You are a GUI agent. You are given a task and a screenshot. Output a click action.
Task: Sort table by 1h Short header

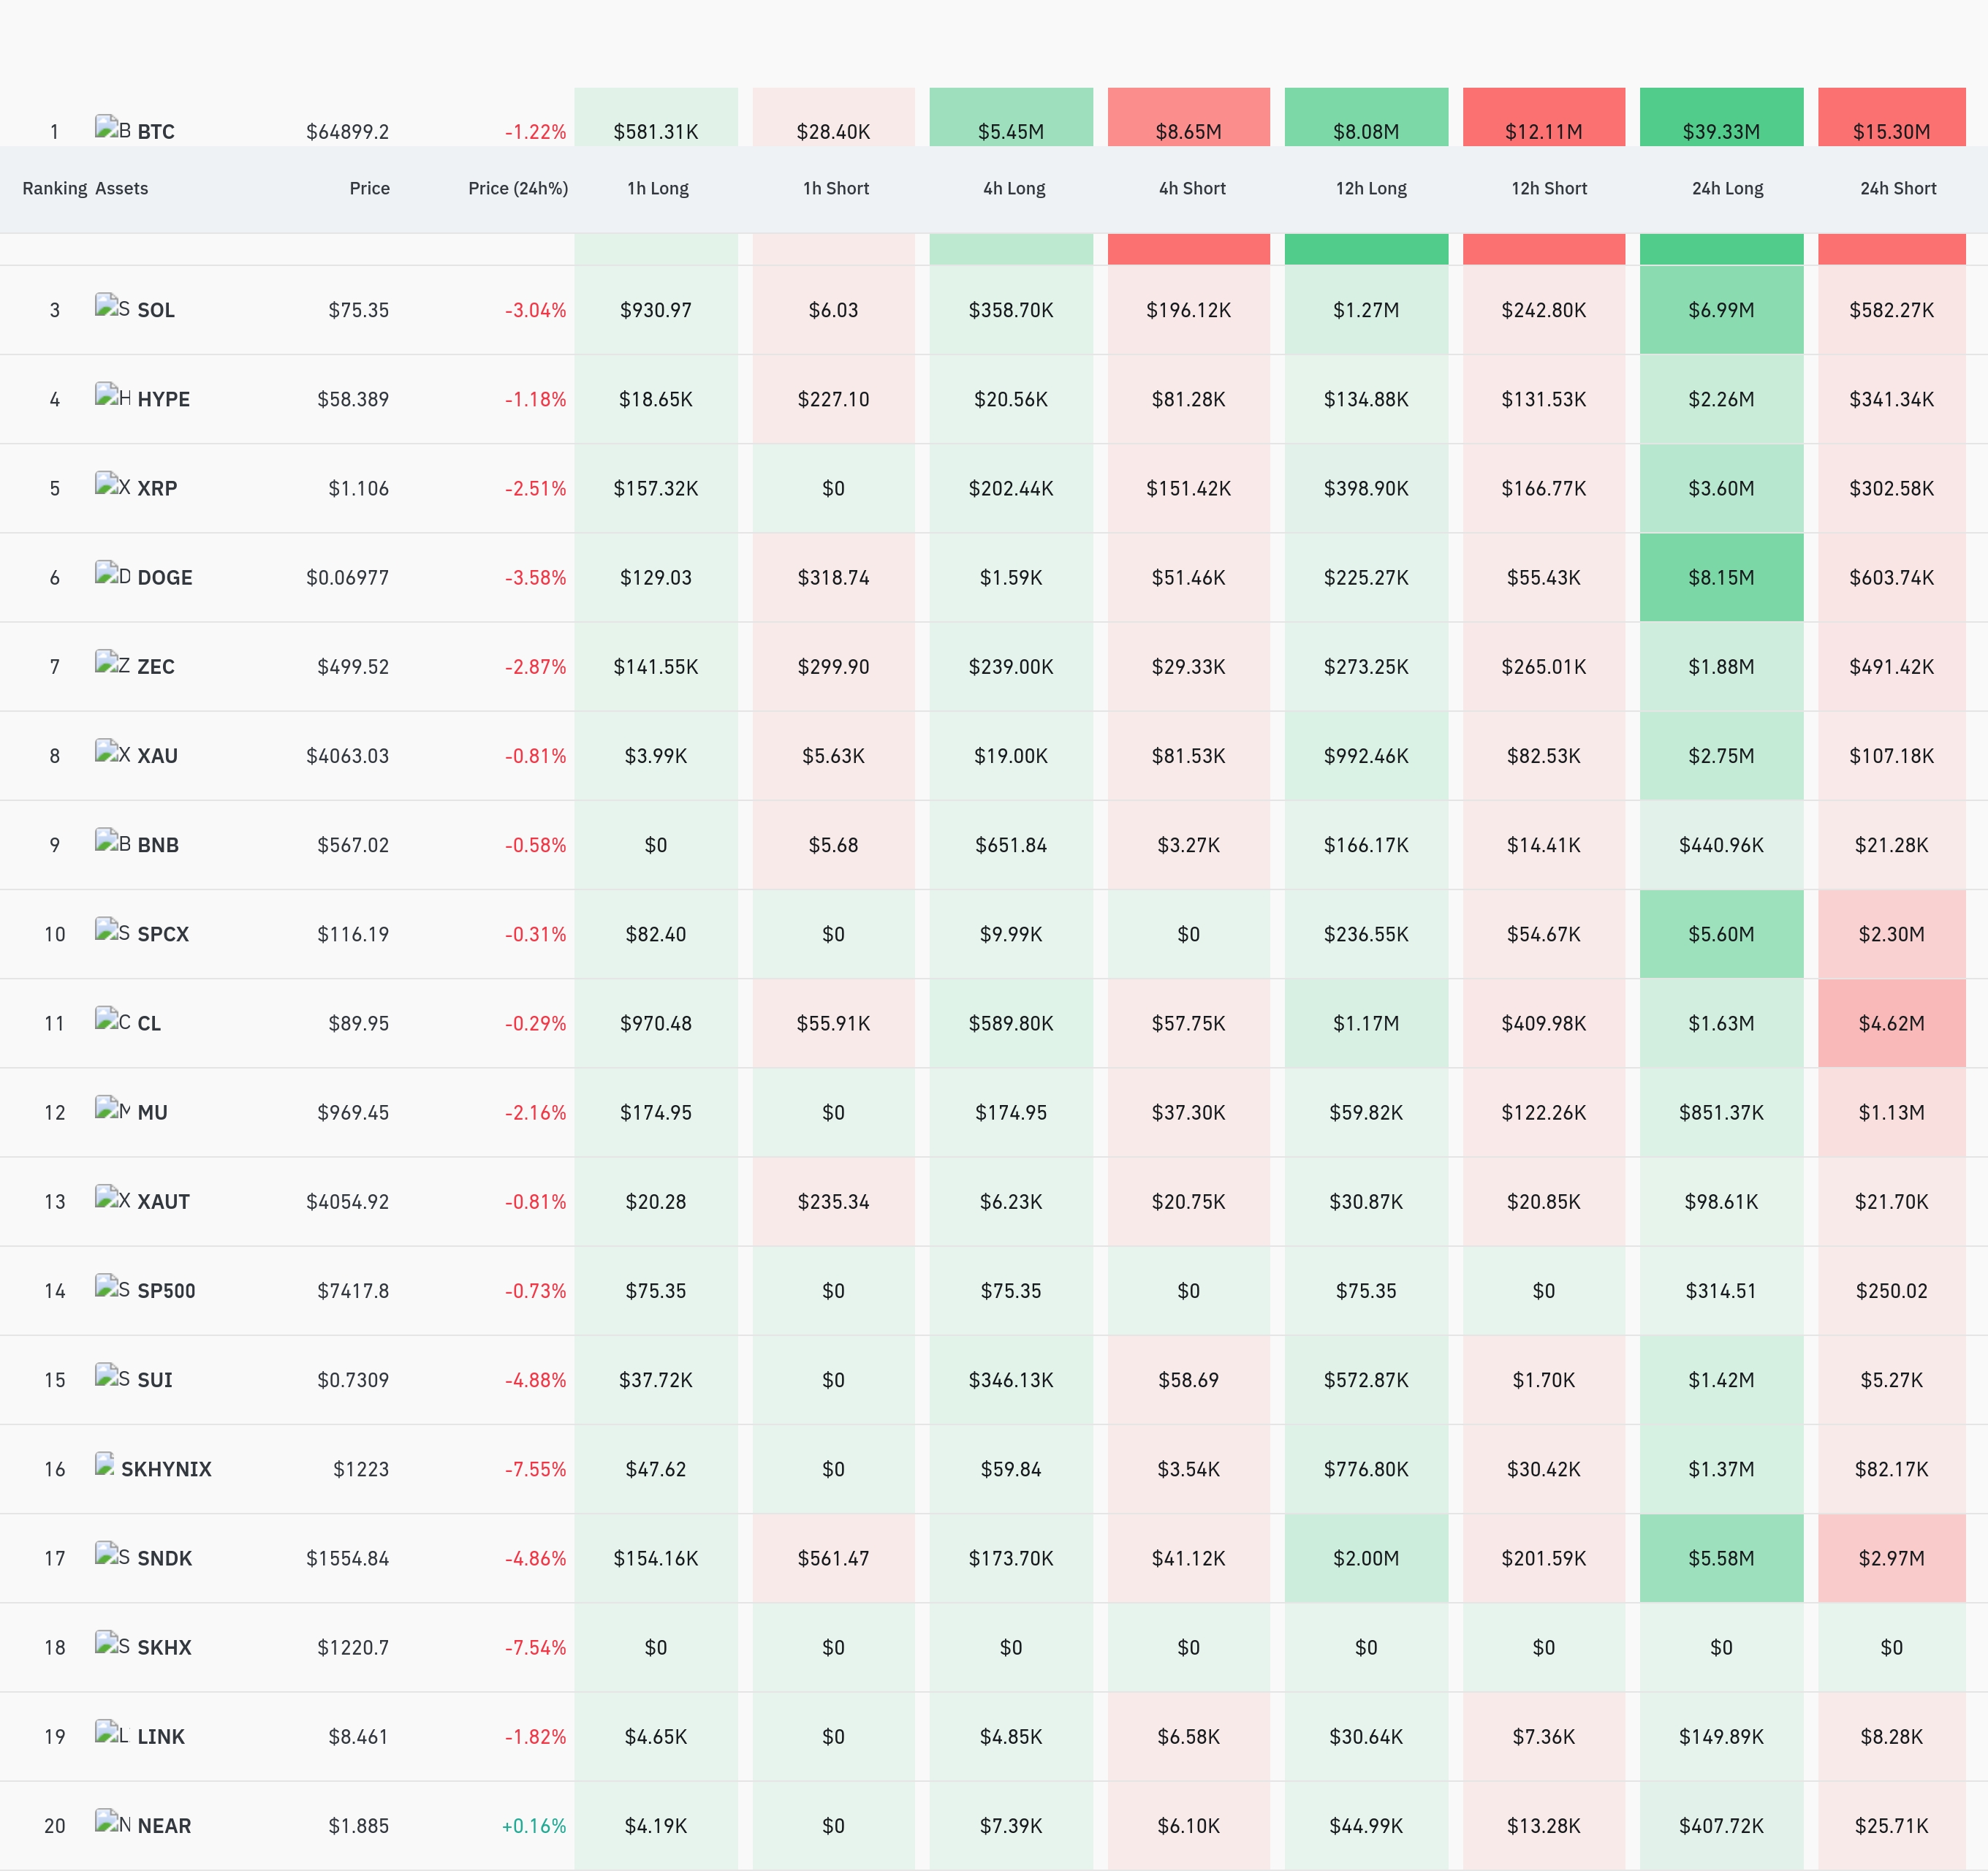[836, 188]
